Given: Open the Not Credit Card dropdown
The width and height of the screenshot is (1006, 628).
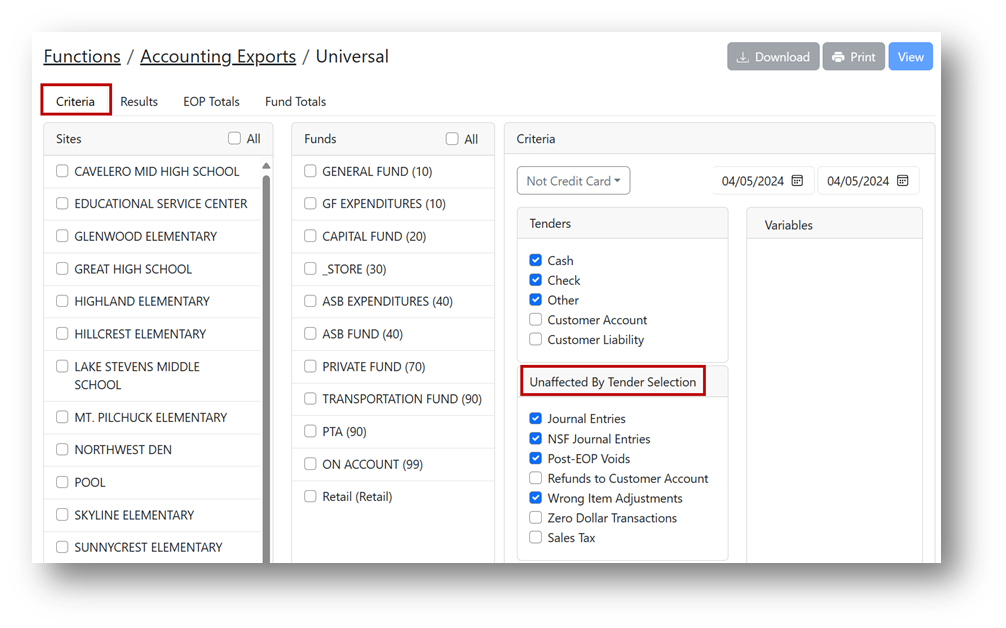Looking at the screenshot, I should 574,181.
